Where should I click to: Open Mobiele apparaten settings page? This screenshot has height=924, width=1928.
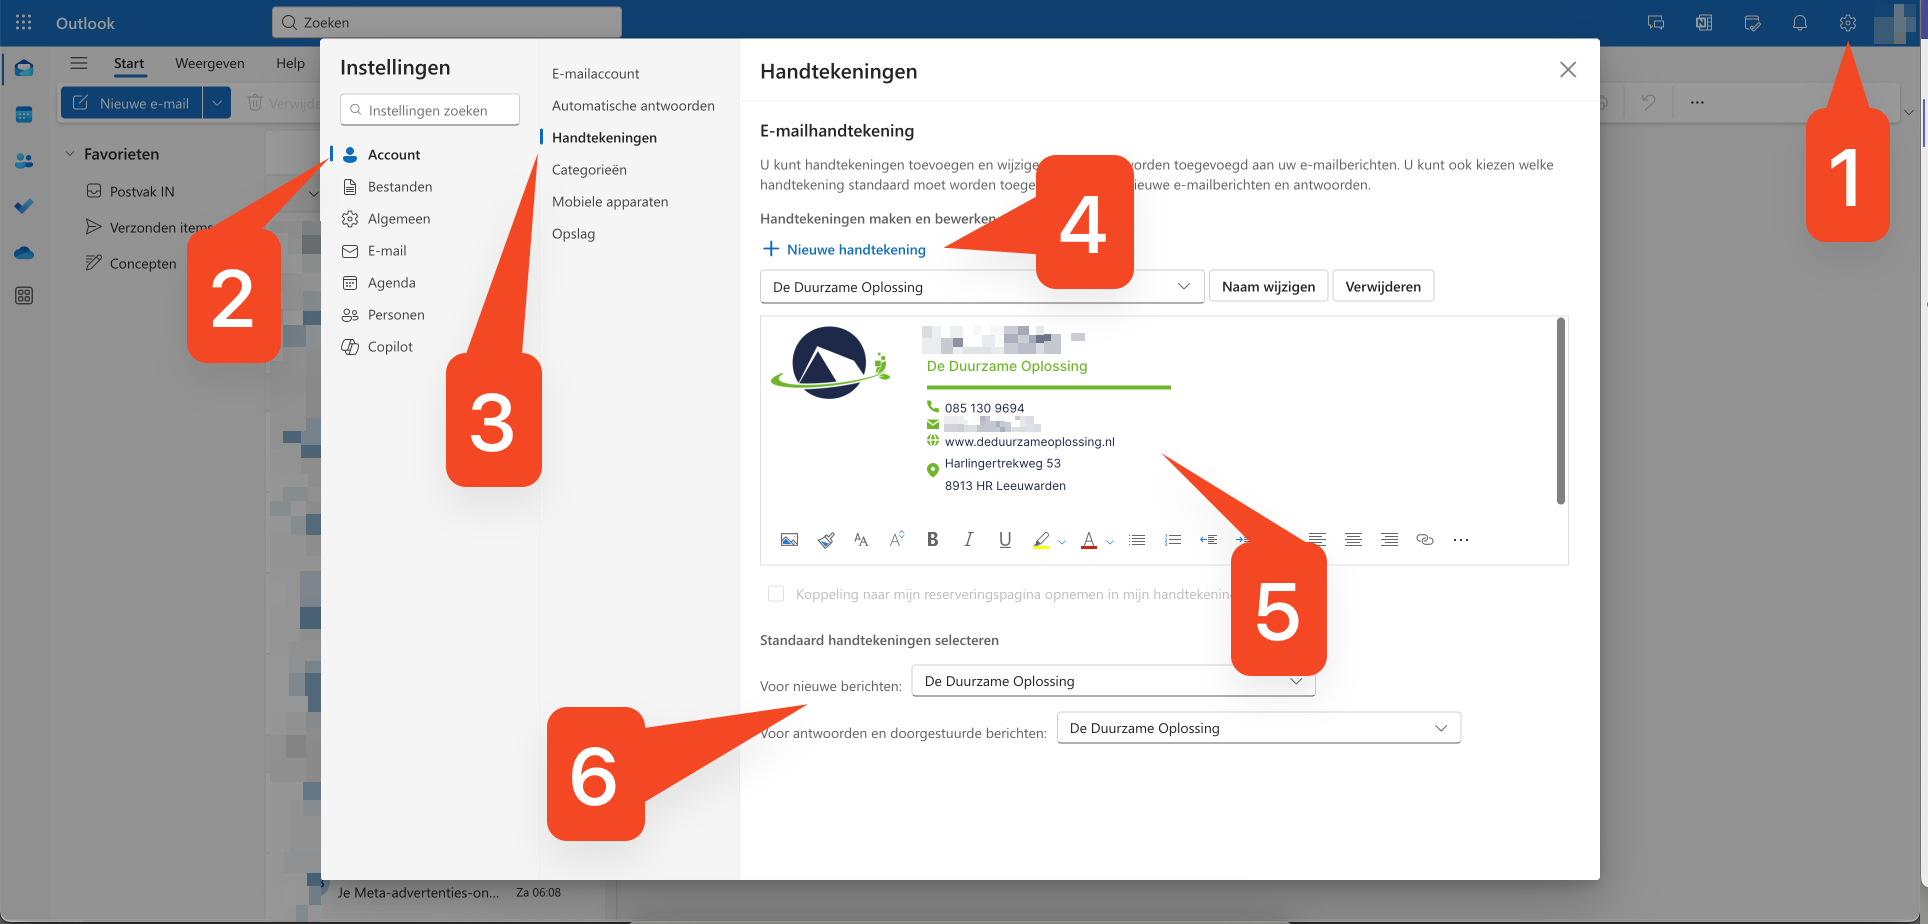pos(610,202)
